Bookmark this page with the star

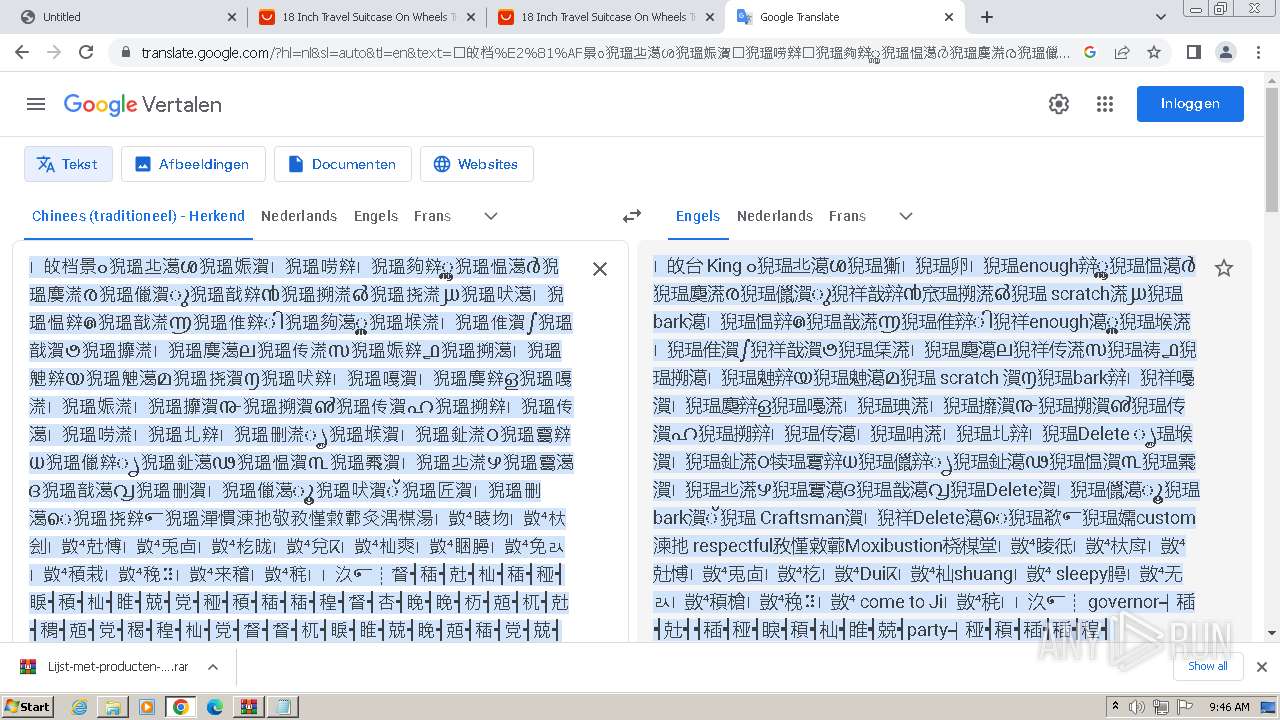click(x=1154, y=52)
